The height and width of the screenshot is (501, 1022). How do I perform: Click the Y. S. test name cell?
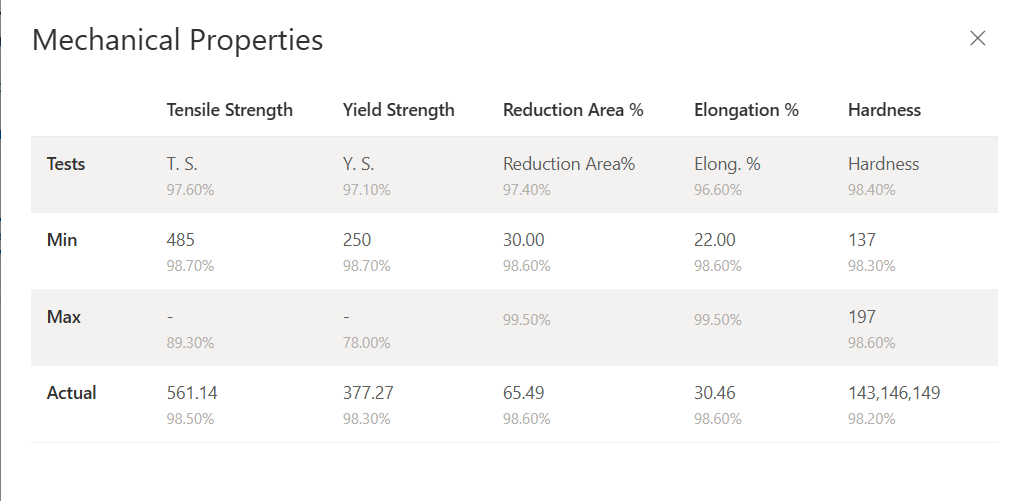pos(359,164)
